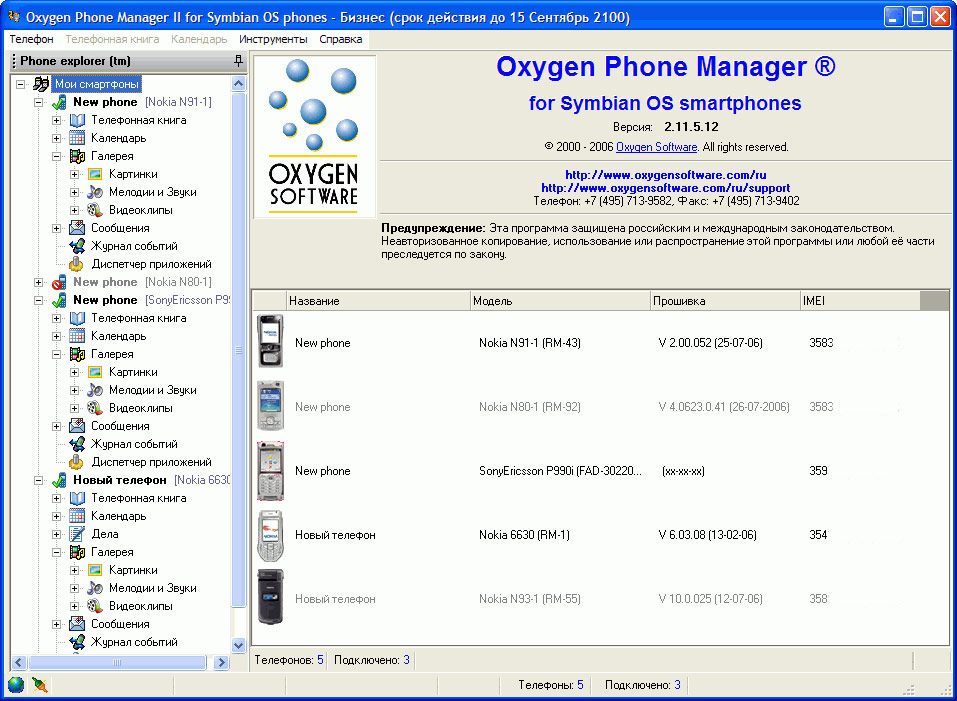The image size is (957, 701).
Task: Expand messages under Nokia N91-1
Action: (x=56, y=228)
